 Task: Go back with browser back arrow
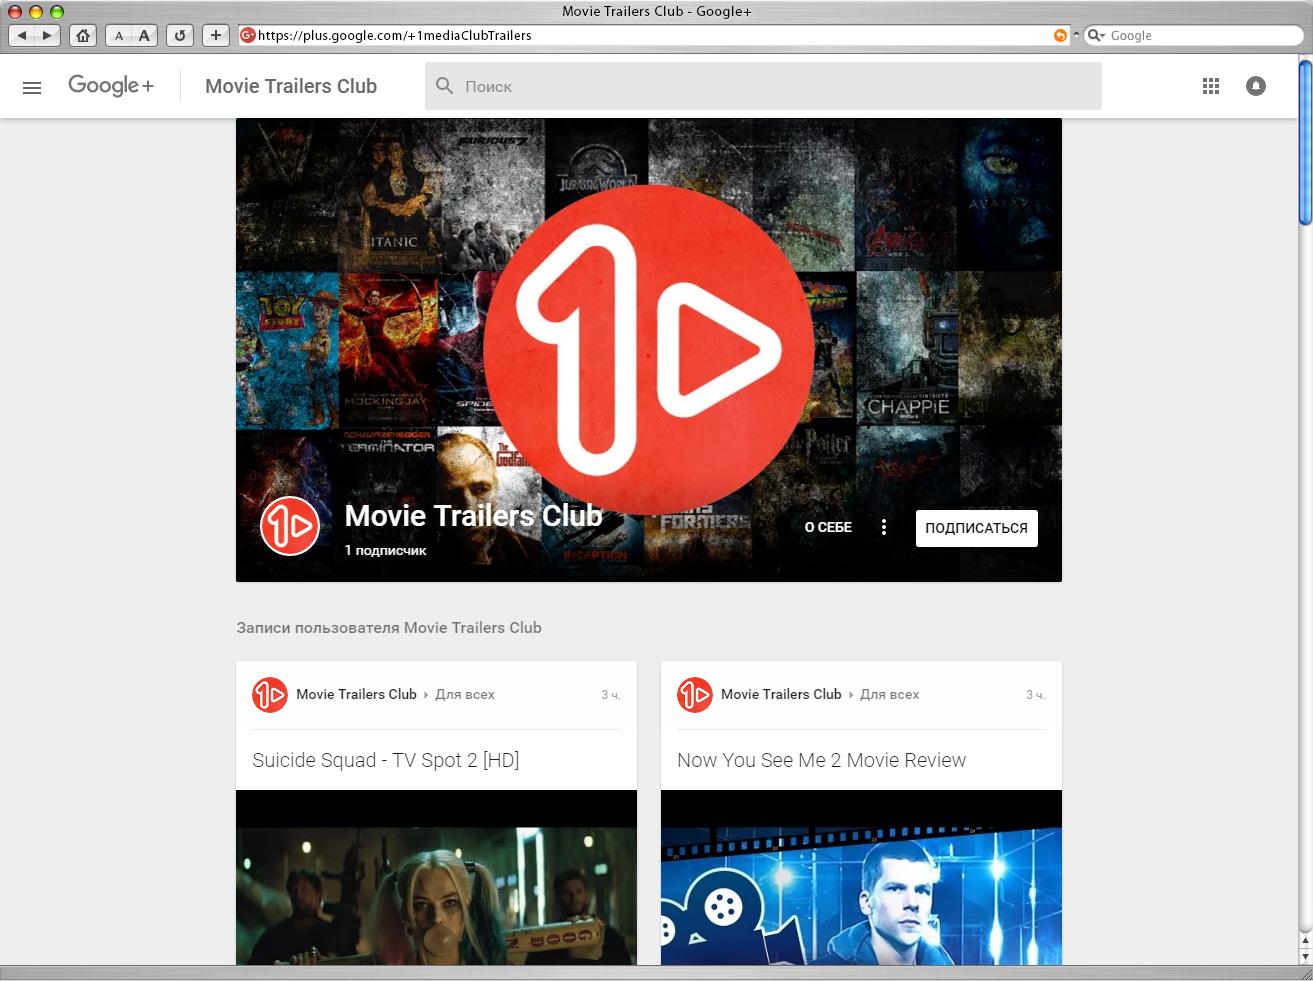click(22, 35)
